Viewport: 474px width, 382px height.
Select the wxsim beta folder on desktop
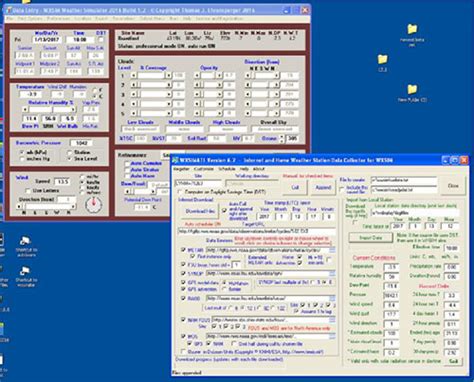pos(412,34)
